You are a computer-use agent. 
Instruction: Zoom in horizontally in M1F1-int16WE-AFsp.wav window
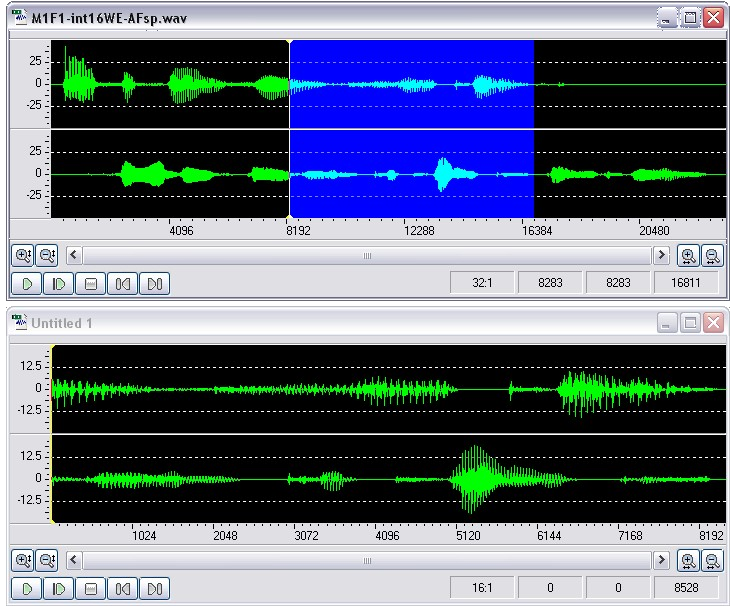point(688,256)
